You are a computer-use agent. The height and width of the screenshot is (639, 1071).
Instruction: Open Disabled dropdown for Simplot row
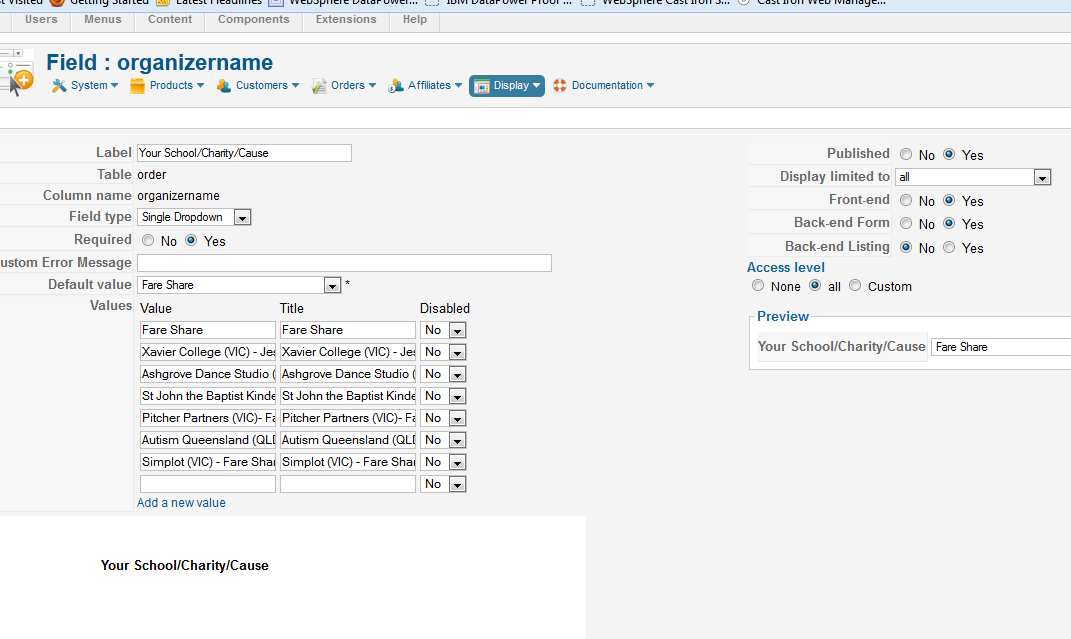coord(443,462)
